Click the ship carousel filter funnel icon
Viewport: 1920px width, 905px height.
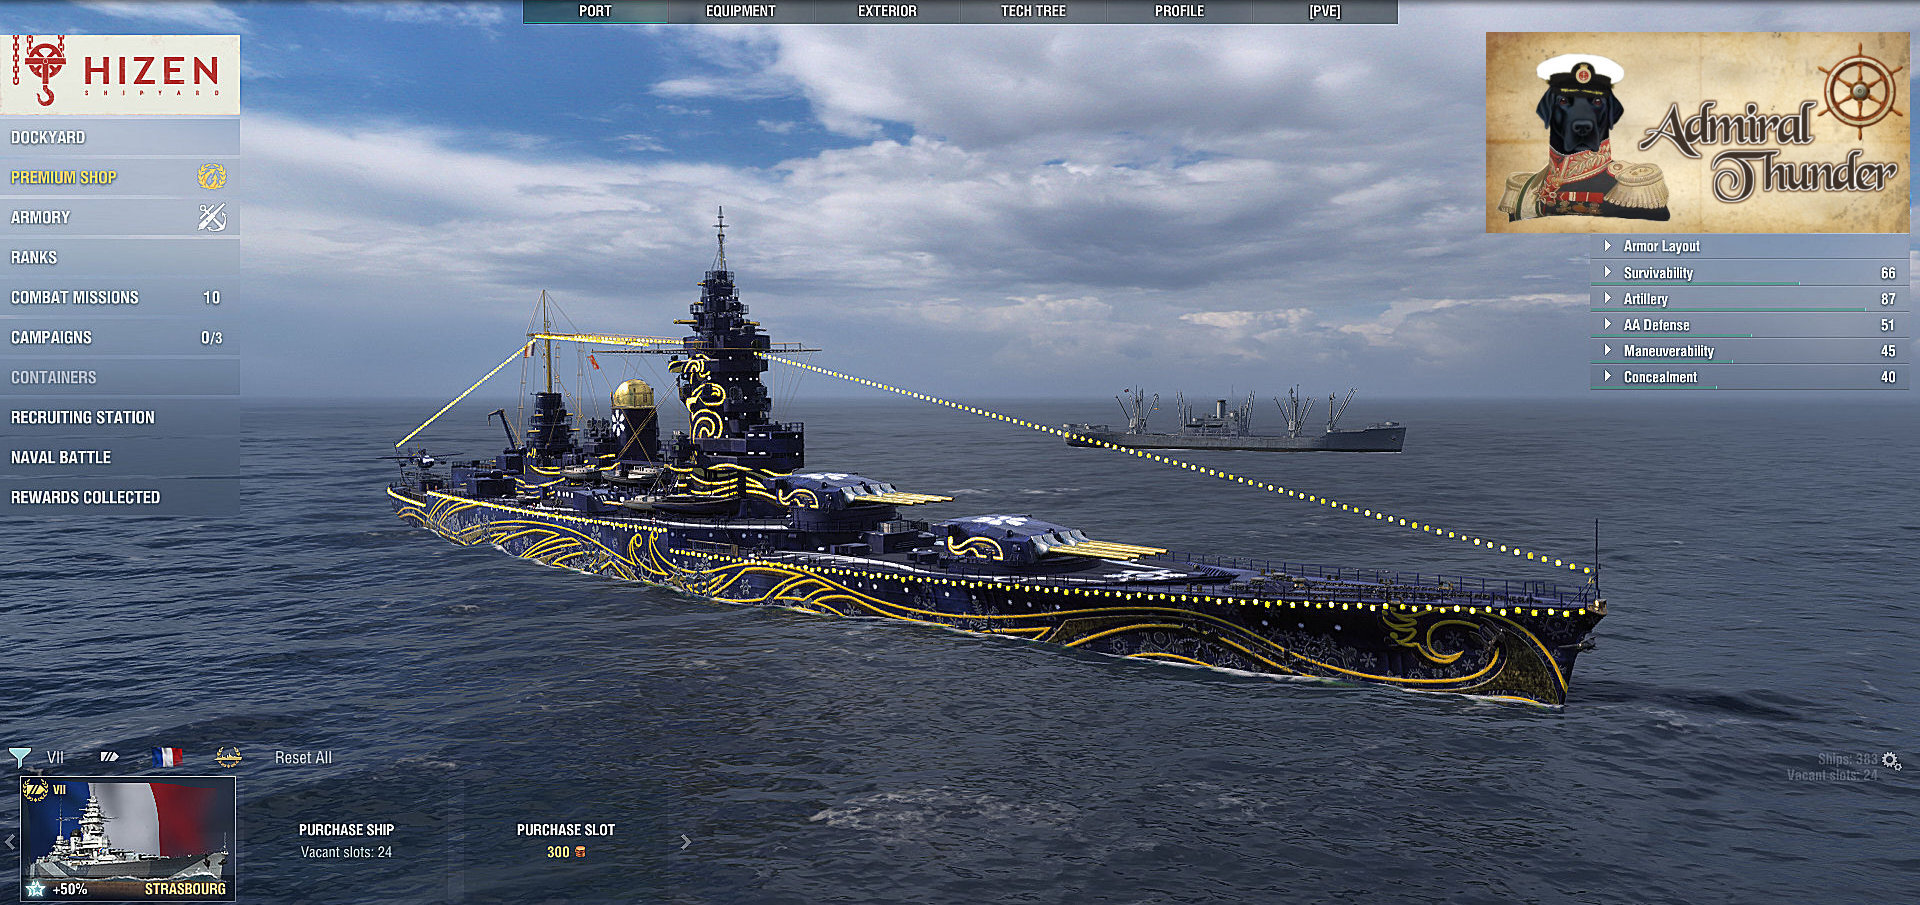click(x=19, y=757)
